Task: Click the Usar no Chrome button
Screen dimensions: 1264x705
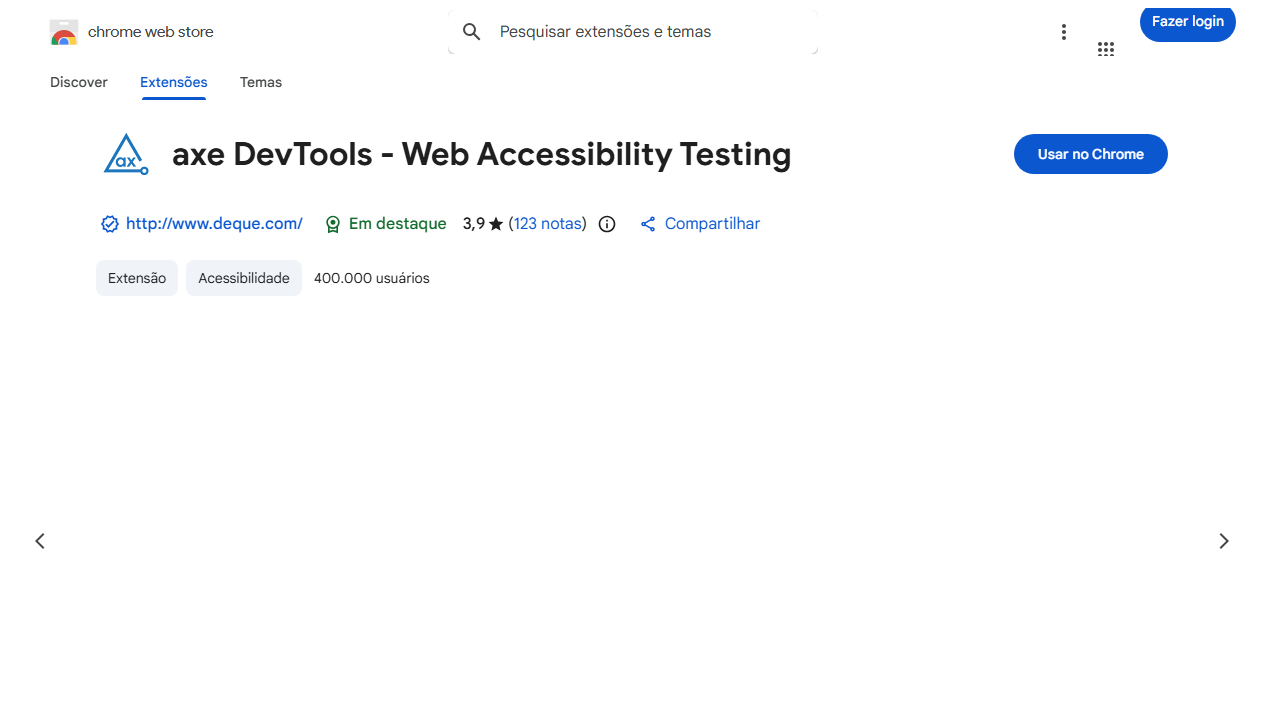Action: [1090, 154]
